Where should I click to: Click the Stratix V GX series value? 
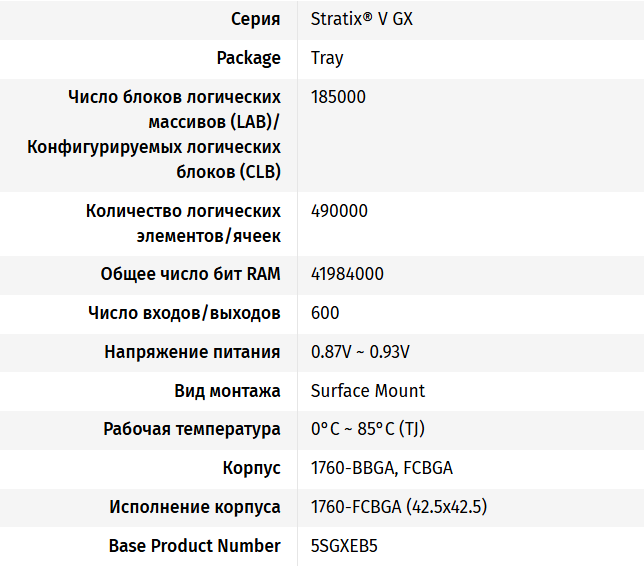[x=361, y=19]
